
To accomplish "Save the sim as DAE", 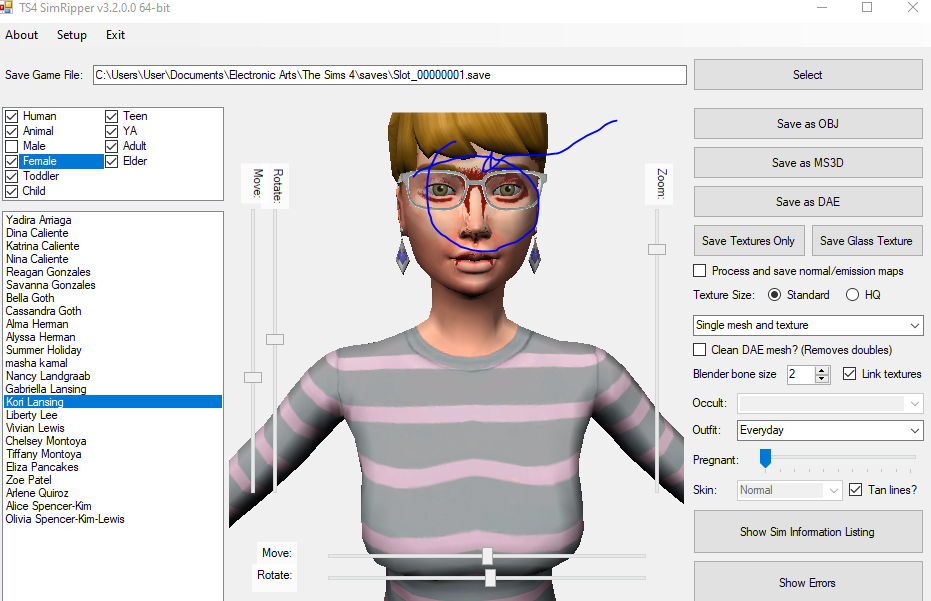I will click(806, 201).
